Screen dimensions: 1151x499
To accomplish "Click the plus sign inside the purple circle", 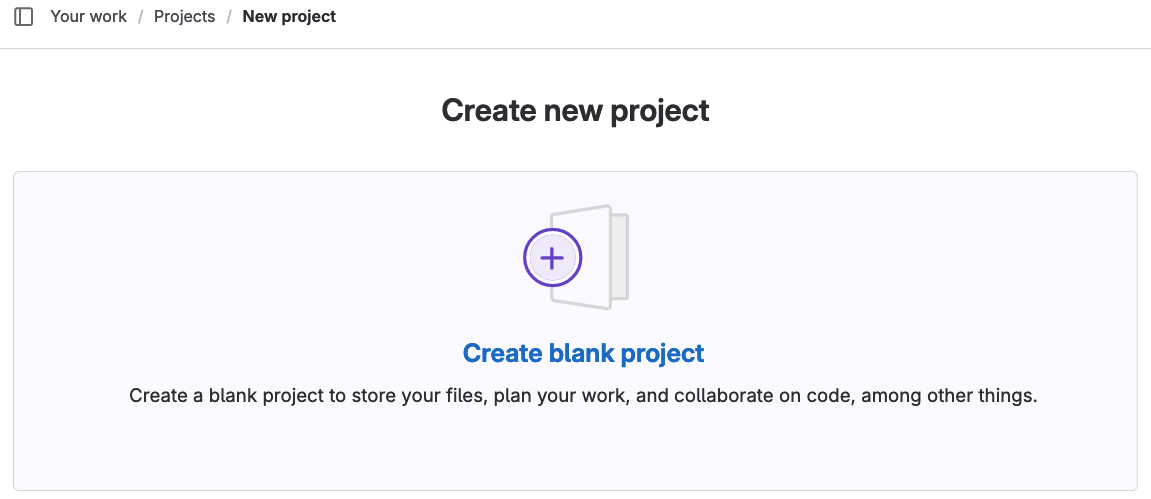I will pyautogui.click(x=552, y=258).
